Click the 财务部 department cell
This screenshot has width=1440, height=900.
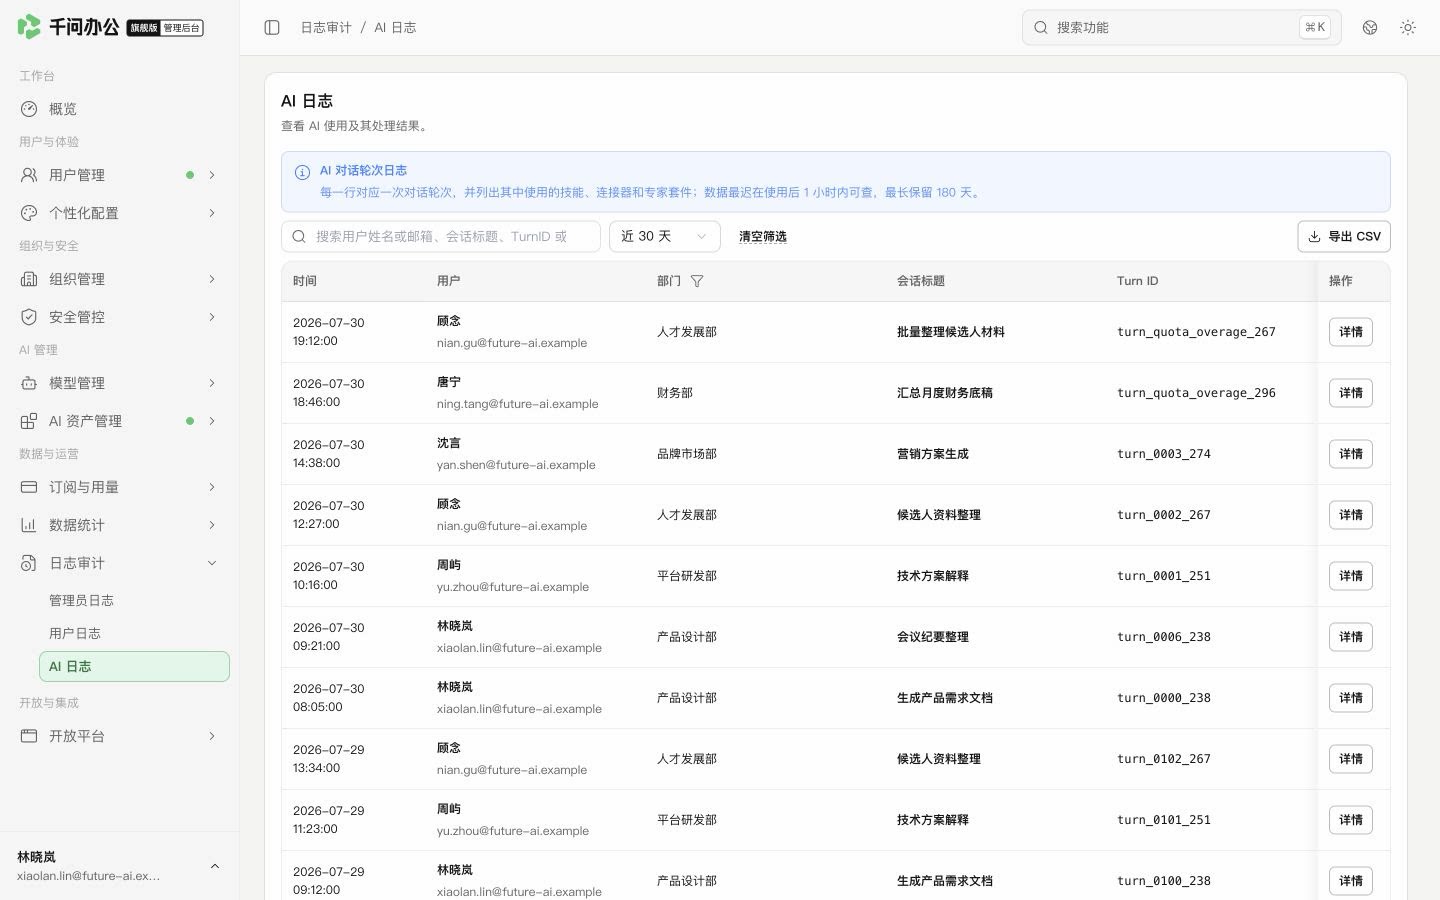pyautogui.click(x=675, y=393)
